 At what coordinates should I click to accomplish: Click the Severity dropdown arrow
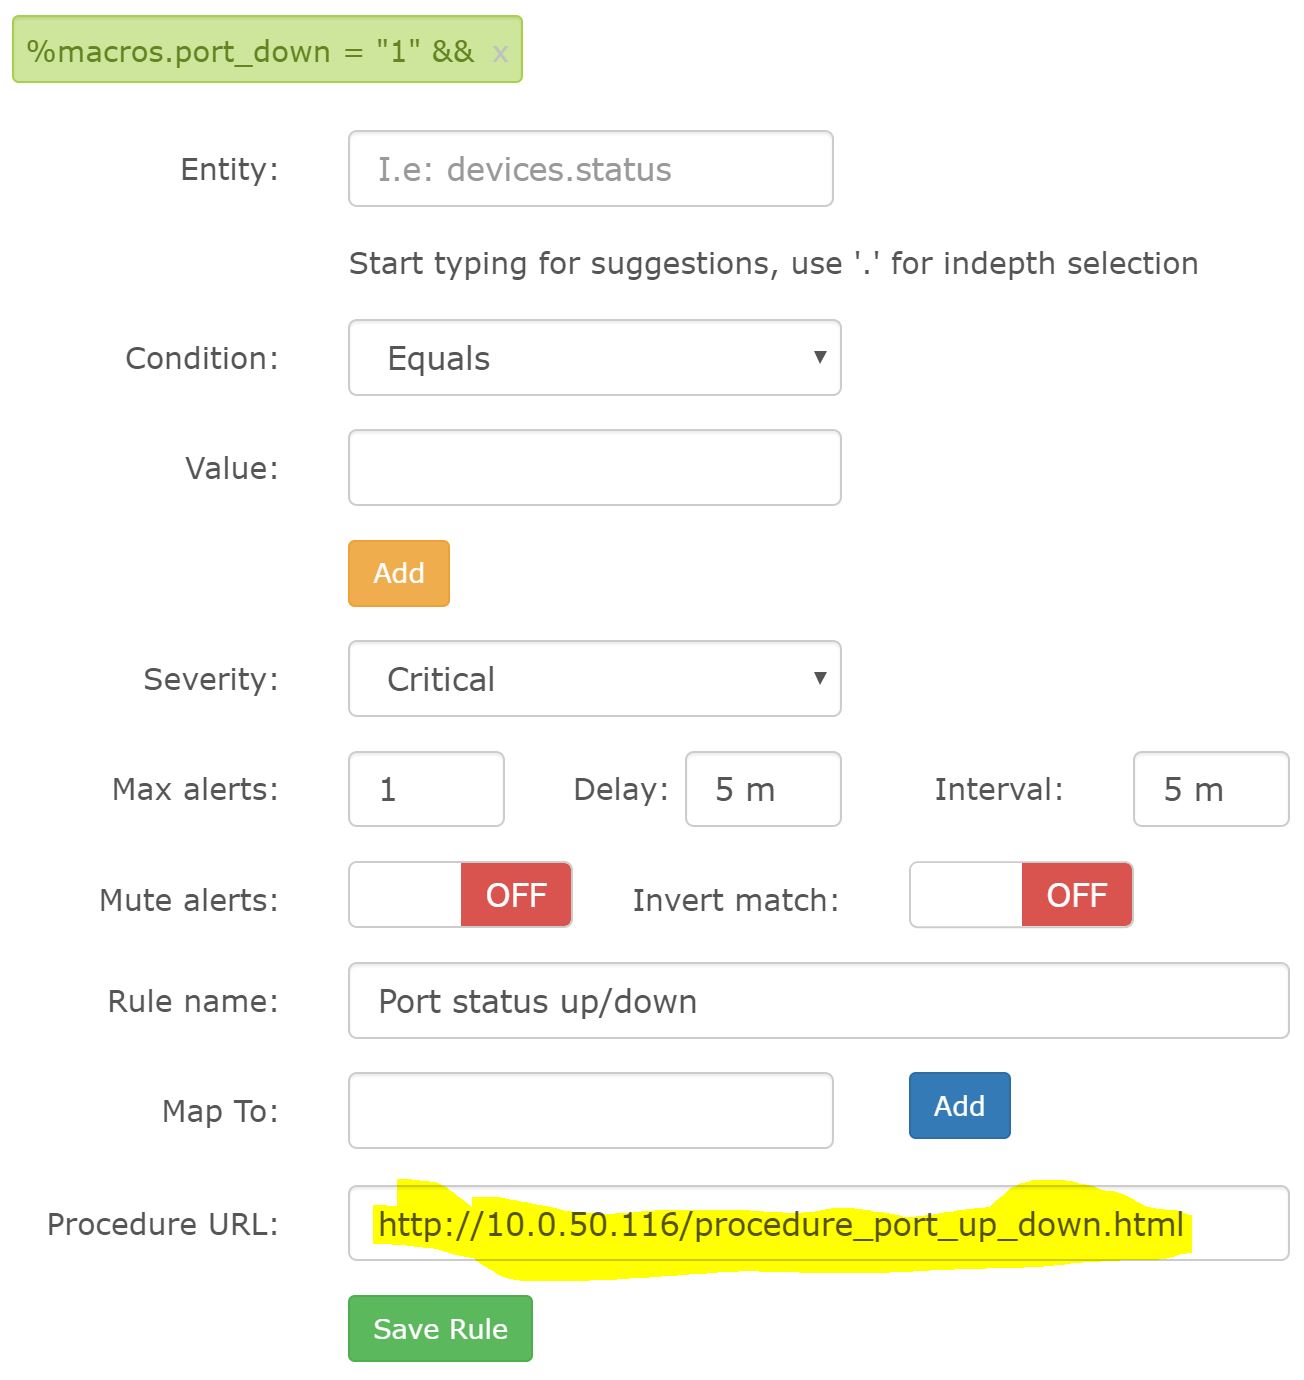(x=820, y=678)
